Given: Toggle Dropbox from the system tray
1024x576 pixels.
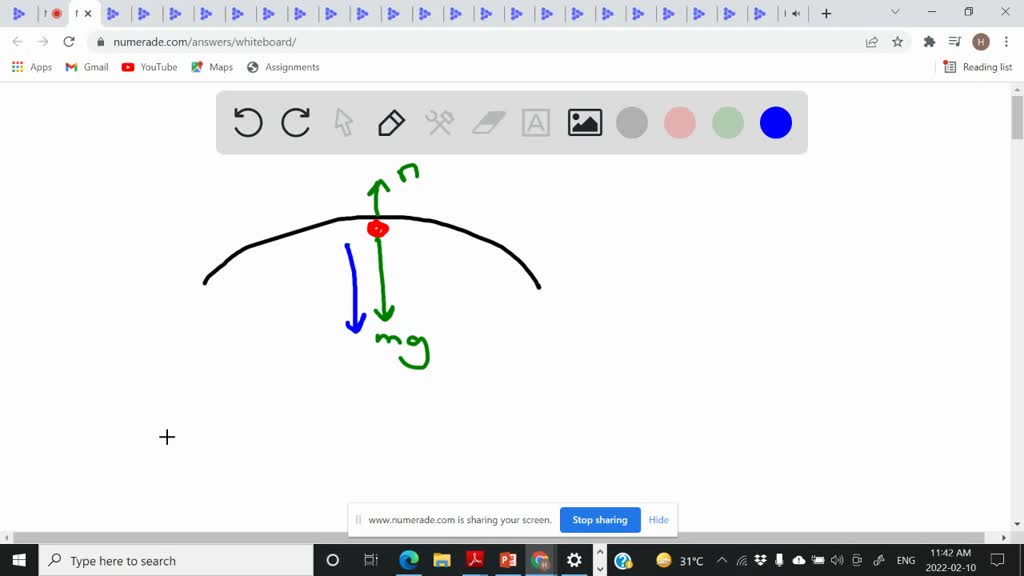Looking at the screenshot, I should click(759, 560).
